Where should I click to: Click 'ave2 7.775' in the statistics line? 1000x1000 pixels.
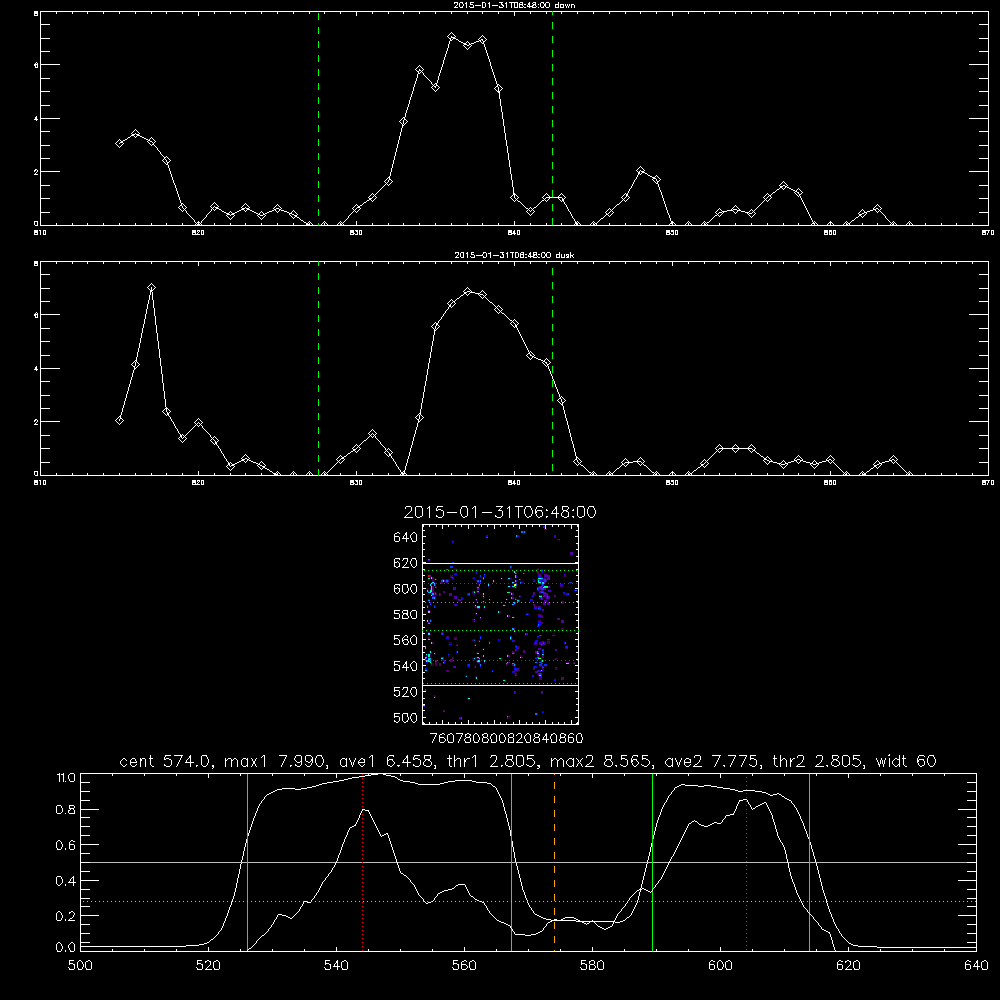712,761
